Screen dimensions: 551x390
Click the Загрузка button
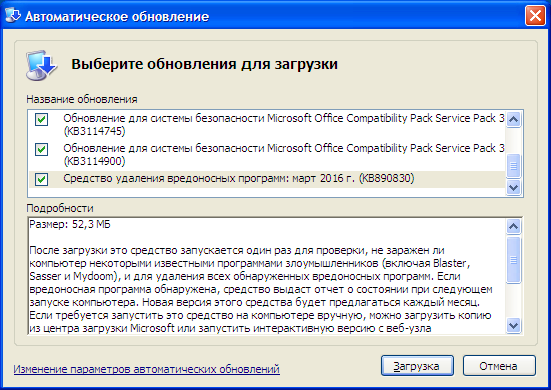417,366
